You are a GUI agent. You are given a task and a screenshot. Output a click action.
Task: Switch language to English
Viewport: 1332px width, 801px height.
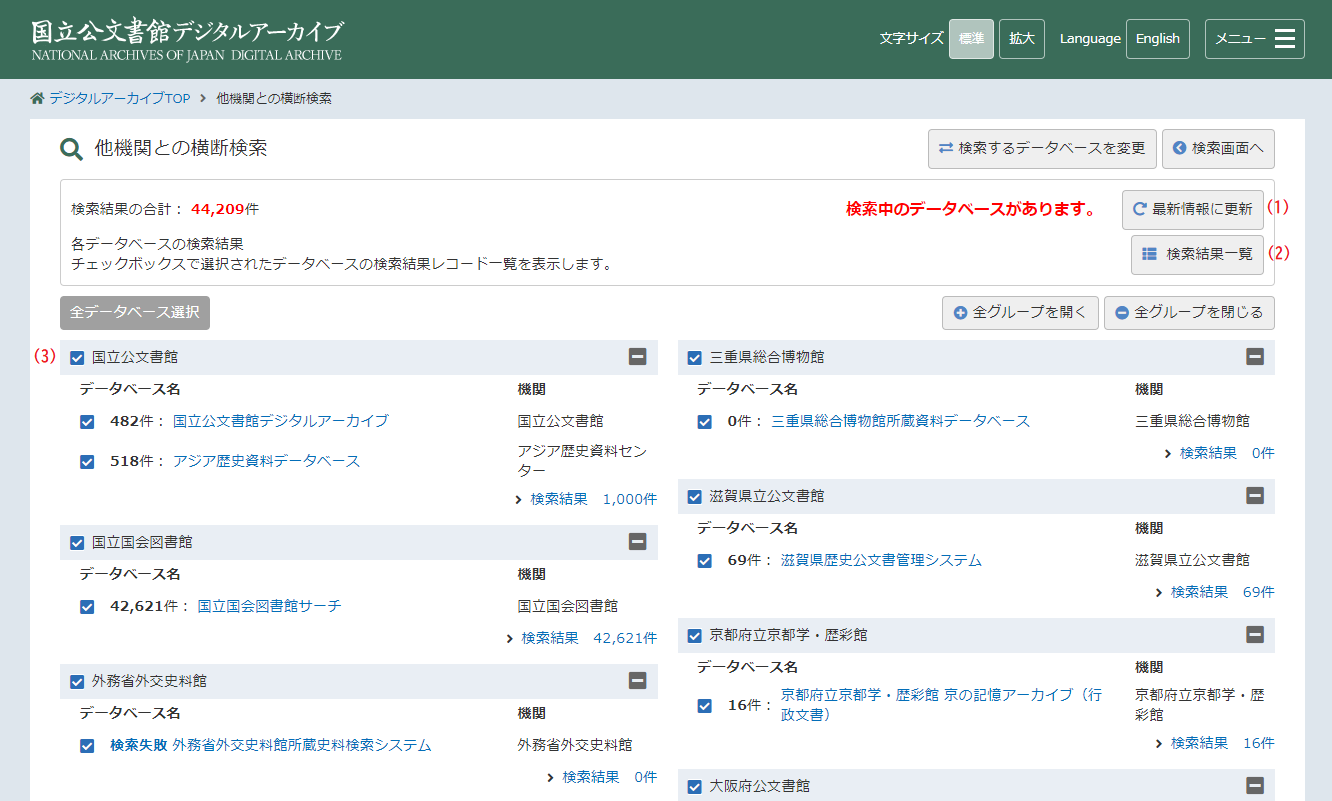click(x=1158, y=39)
